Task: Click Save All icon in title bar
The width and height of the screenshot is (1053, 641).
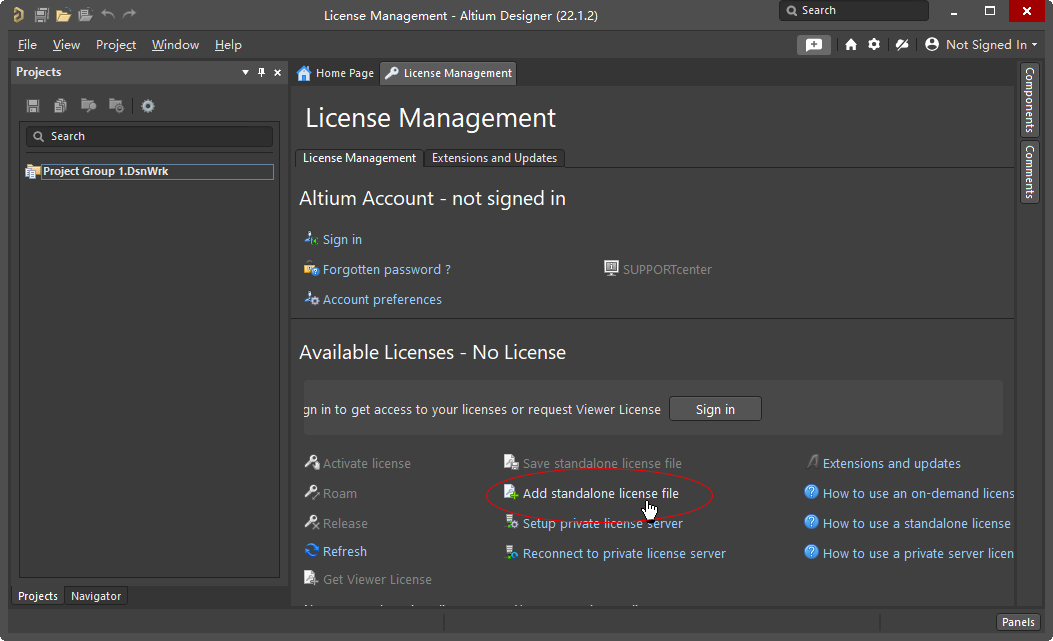Action: click(x=42, y=14)
